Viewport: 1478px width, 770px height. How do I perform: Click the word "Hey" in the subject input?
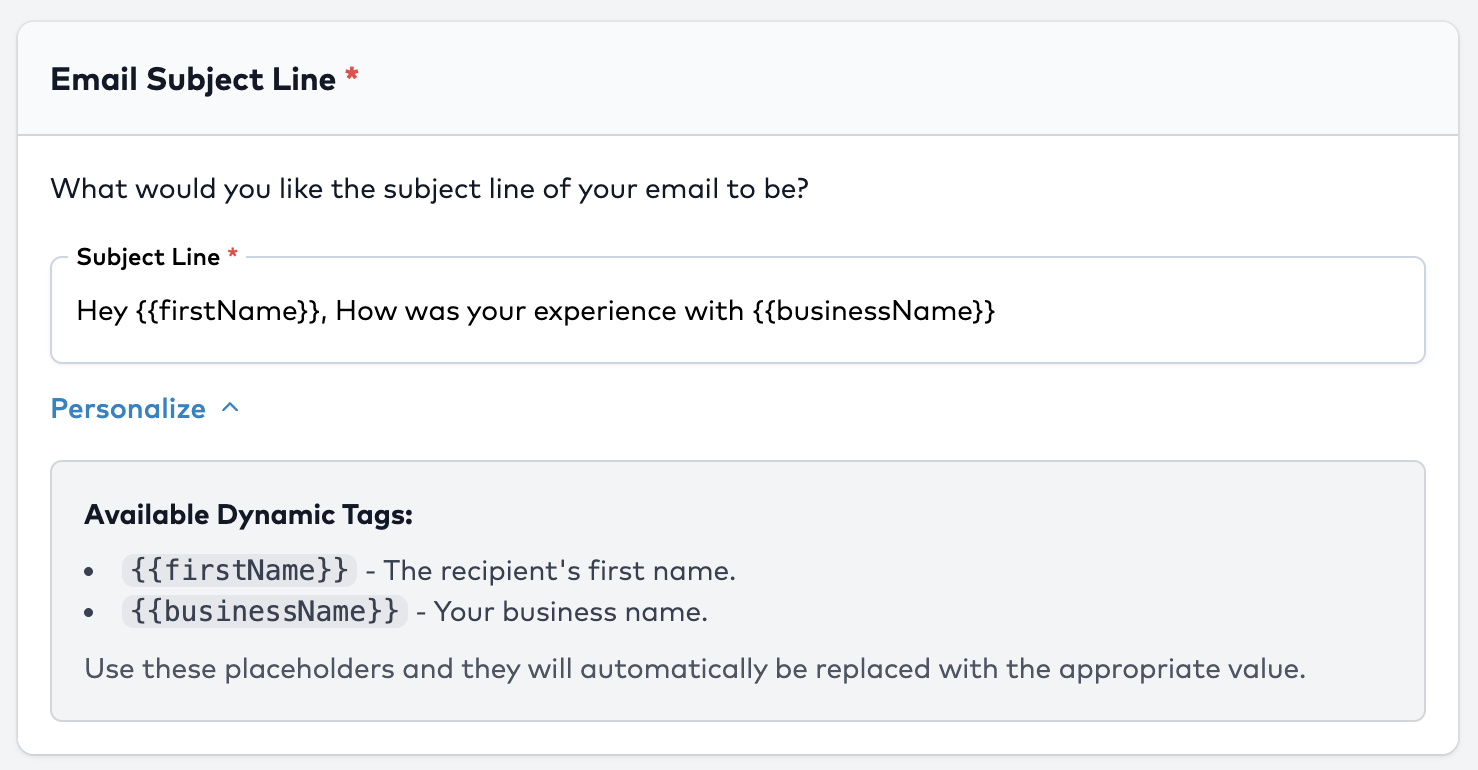[101, 312]
